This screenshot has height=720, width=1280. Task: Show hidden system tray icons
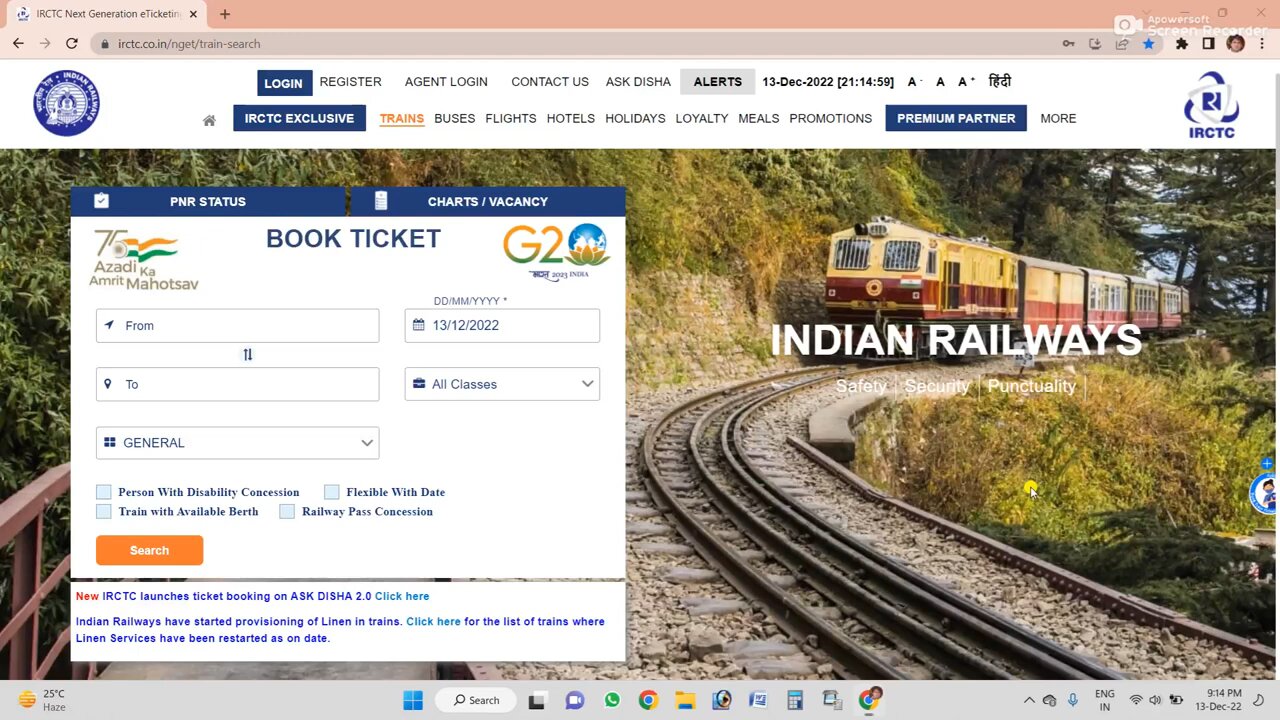(x=1028, y=700)
